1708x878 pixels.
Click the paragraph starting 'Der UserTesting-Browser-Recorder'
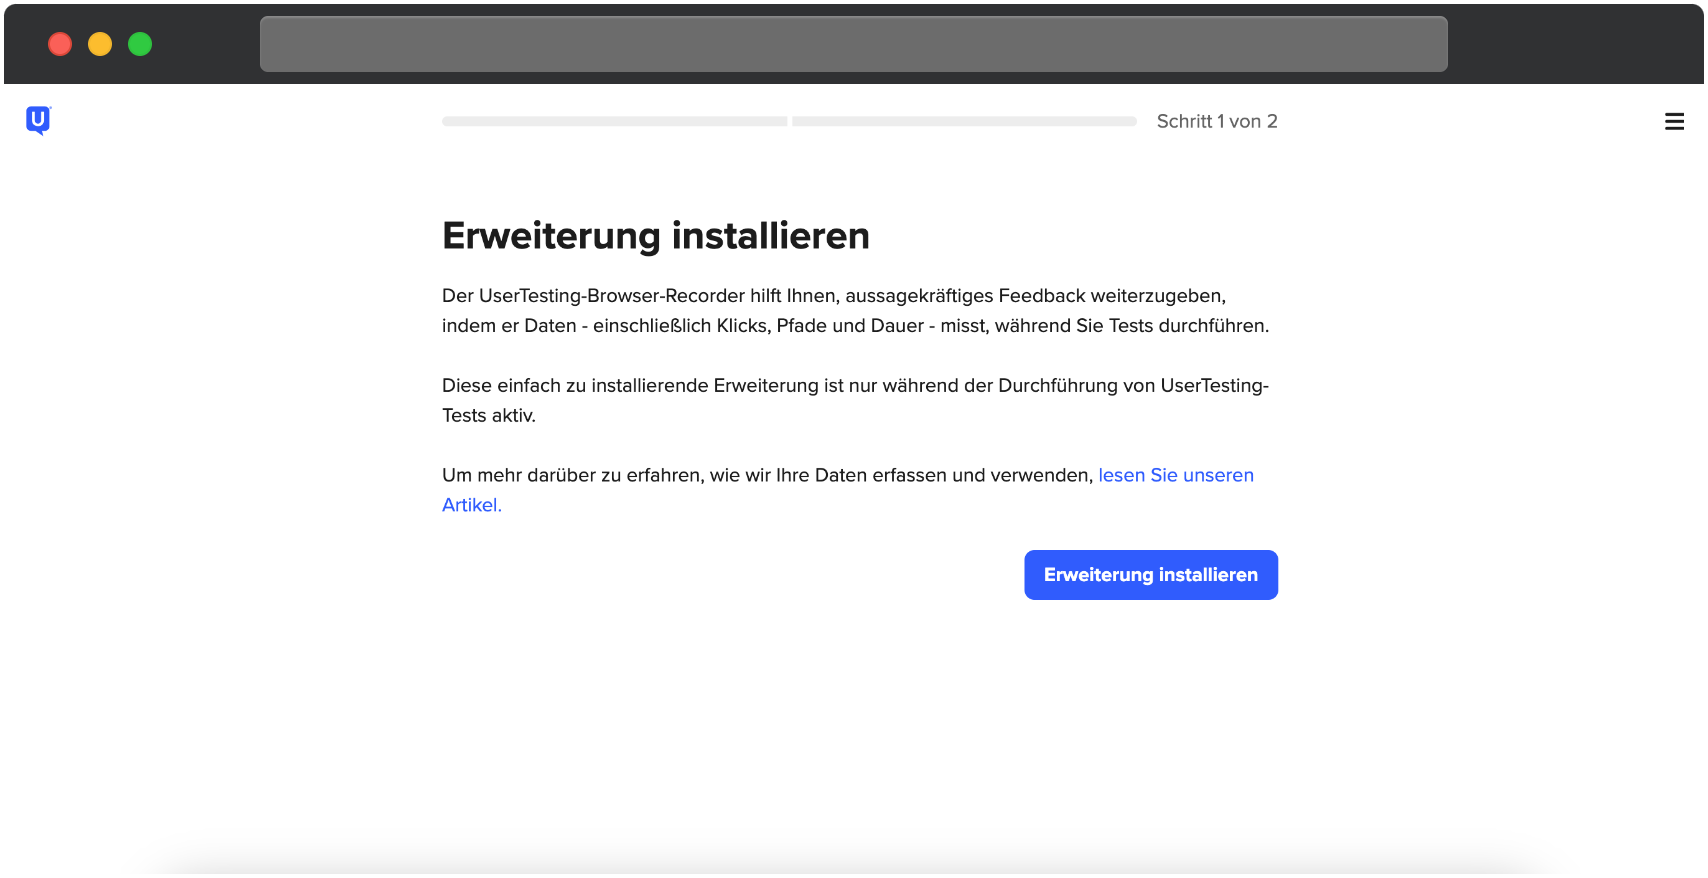coord(856,310)
